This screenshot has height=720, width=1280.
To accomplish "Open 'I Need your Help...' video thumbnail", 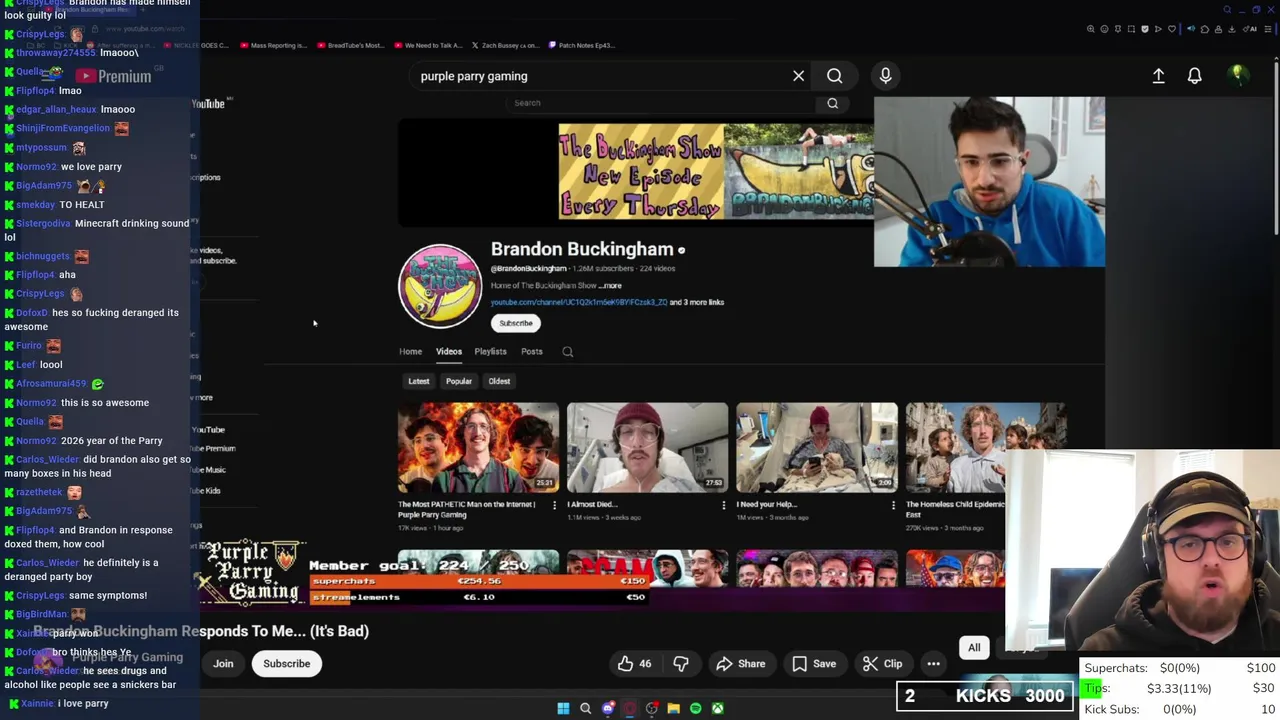I will click(816, 447).
